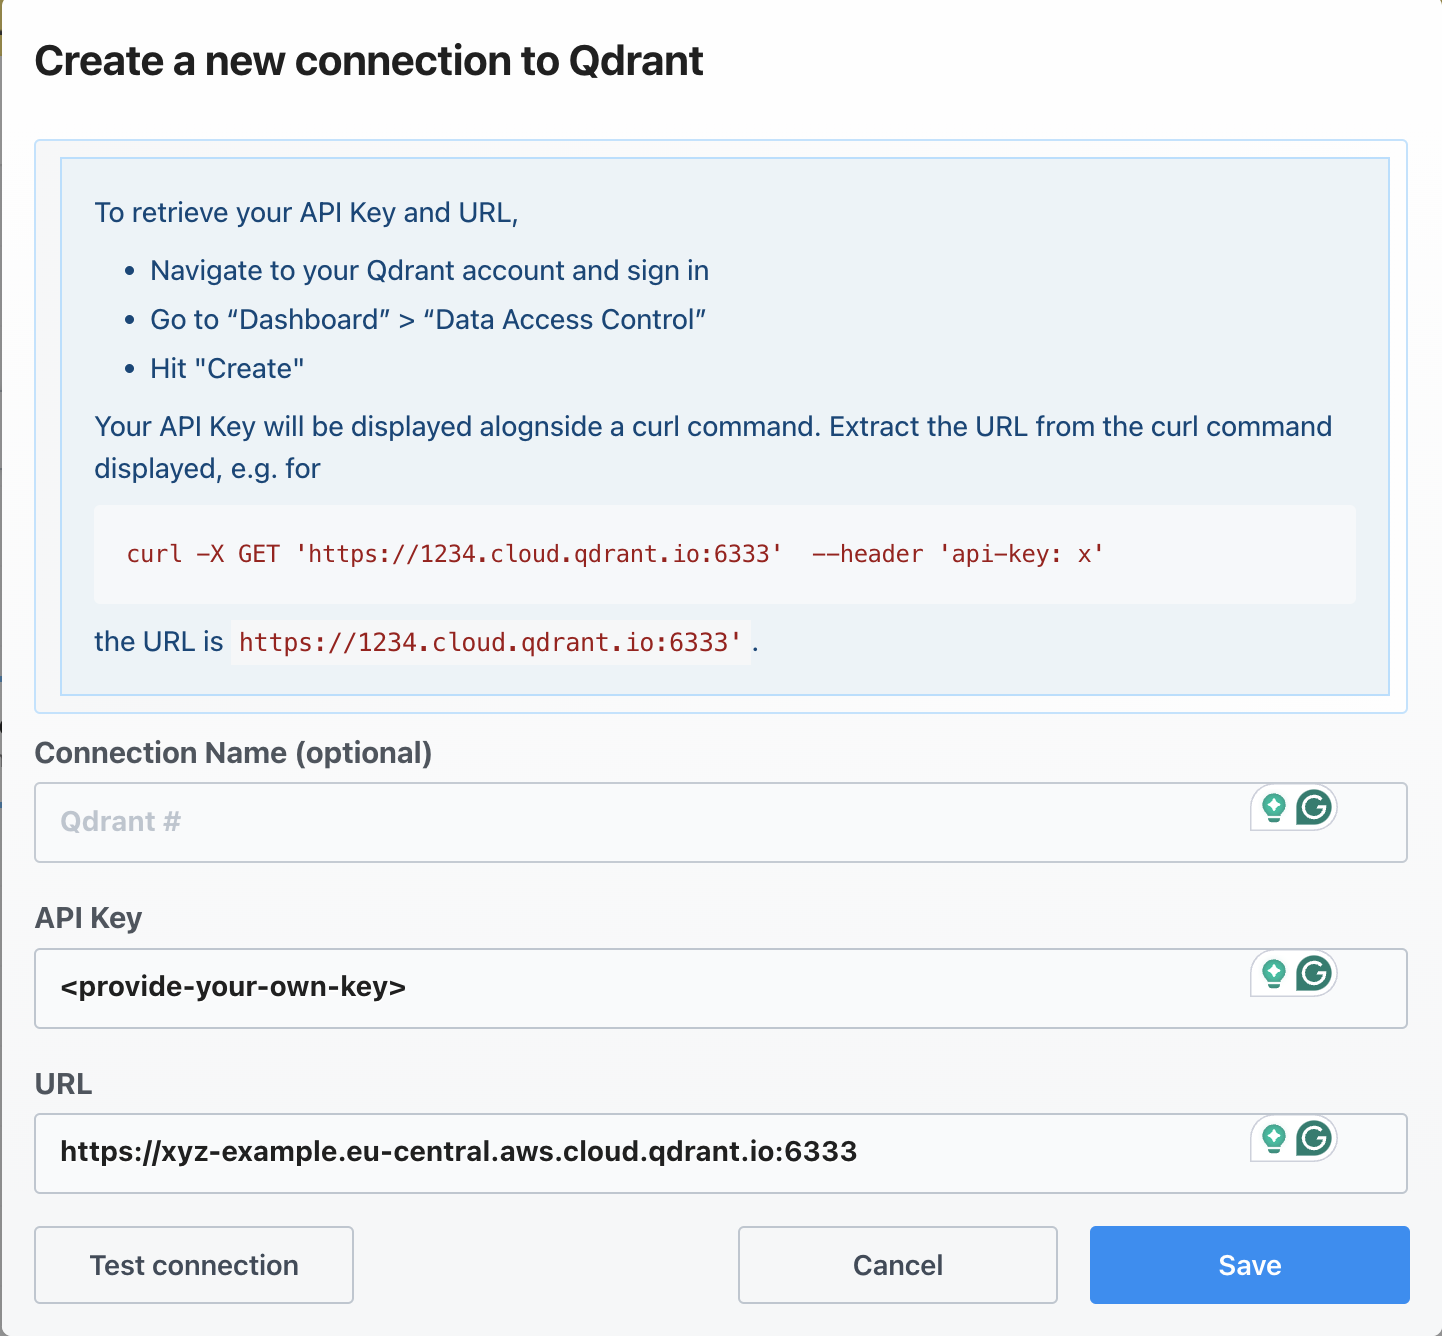Click the Data Access Control instruction bullet

(x=428, y=319)
